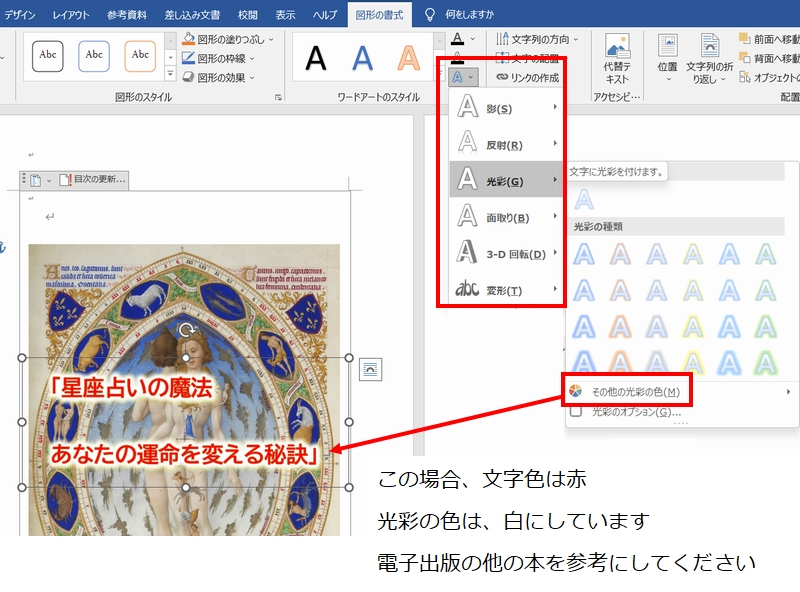Click the 「星座占いの魔法 text line
The height and width of the screenshot is (592, 800).
tap(131, 388)
